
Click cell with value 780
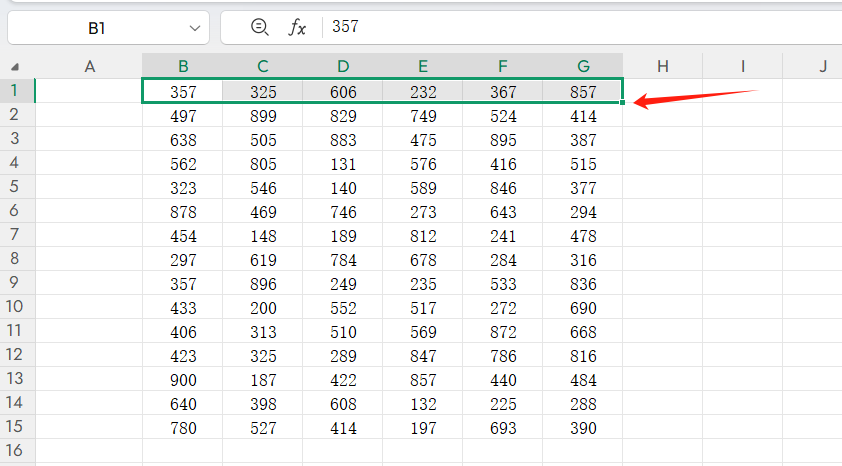pos(183,428)
